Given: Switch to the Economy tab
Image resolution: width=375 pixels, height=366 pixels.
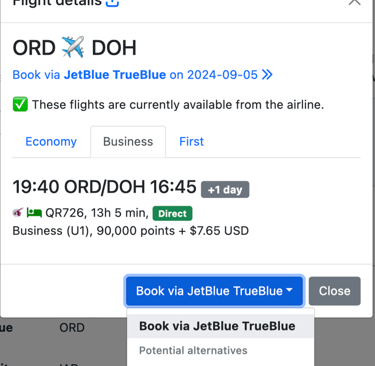Looking at the screenshot, I should click(x=51, y=142).
